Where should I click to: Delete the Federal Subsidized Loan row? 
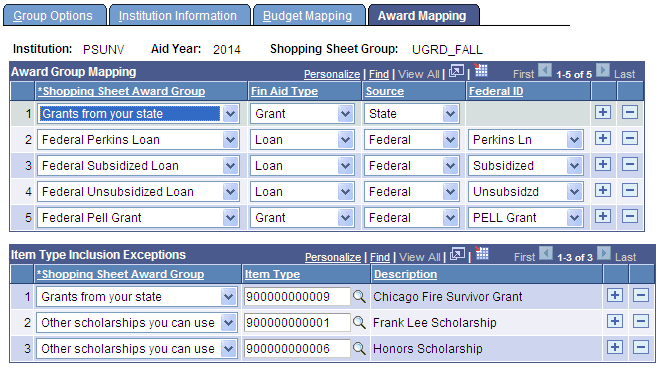630,165
